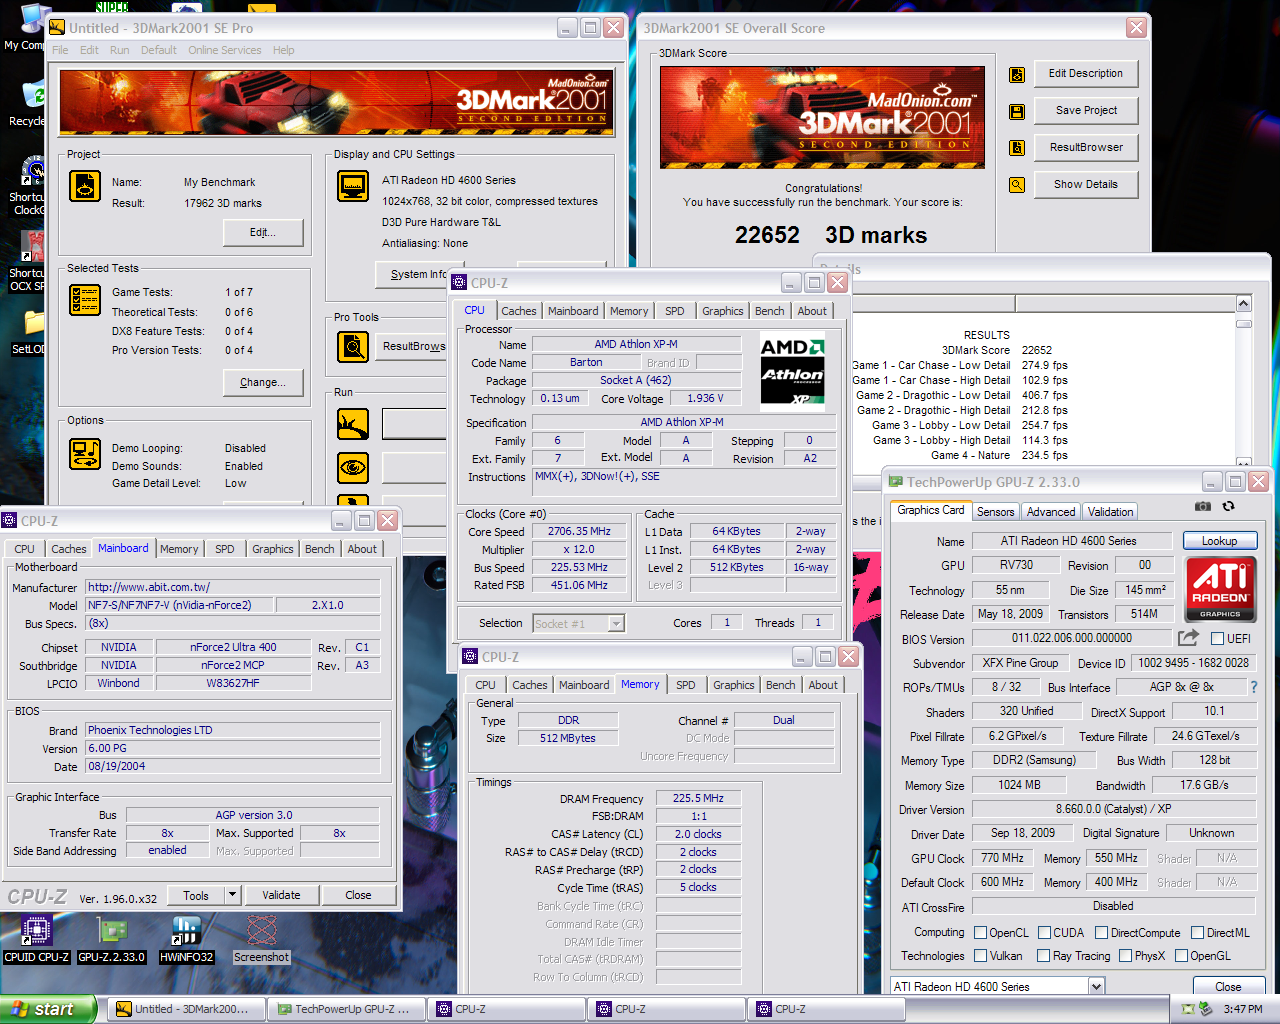Click the Save Project button
The height and width of the screenshot is (1024, 1280).
click(1086, 110)
